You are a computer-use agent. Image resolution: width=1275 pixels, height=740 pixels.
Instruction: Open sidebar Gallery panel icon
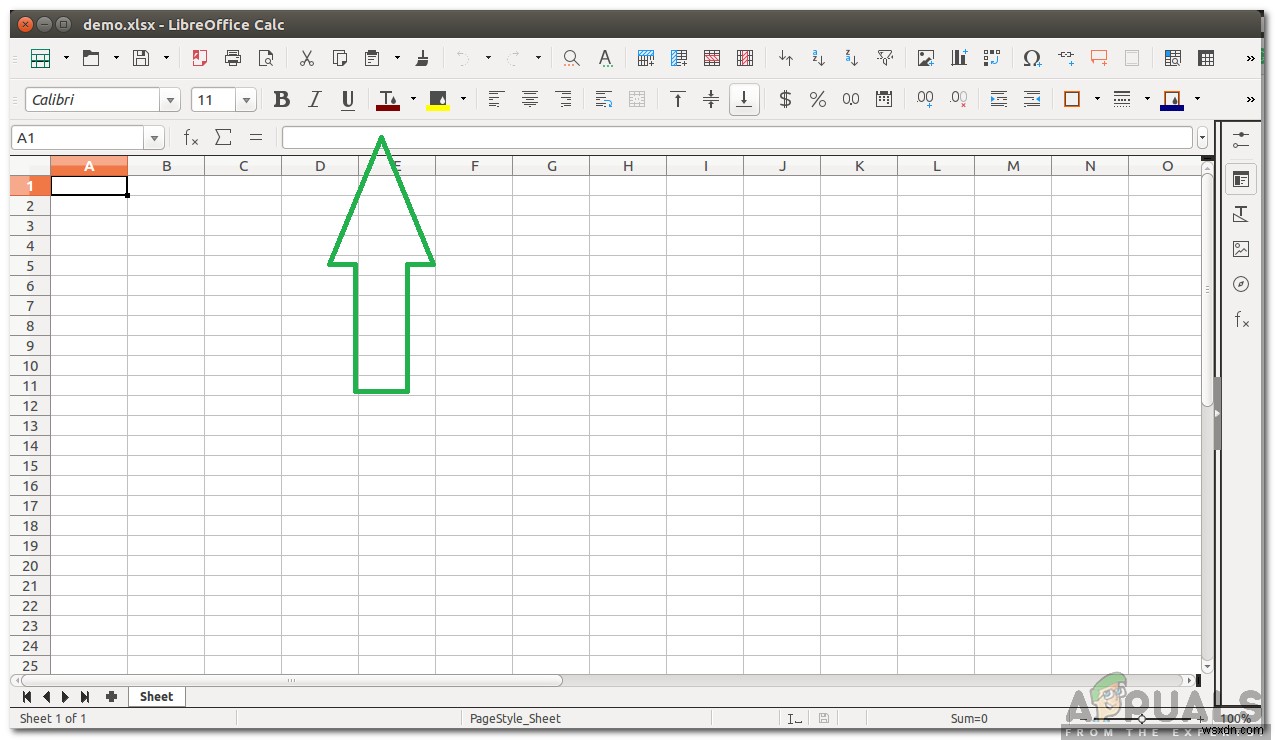pos(1241,249)
